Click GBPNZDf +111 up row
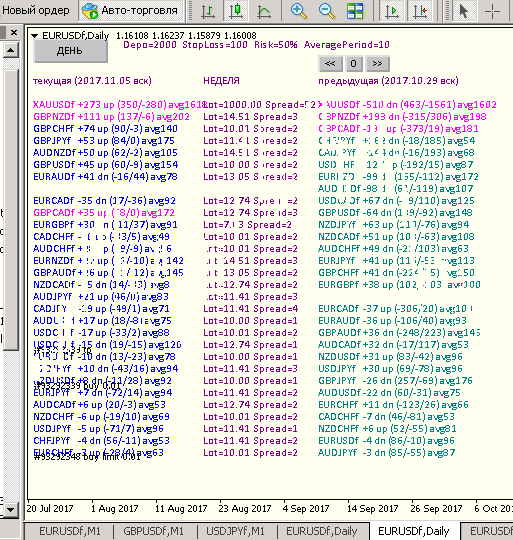Viewport: 513px width, 540px height. 111,117
